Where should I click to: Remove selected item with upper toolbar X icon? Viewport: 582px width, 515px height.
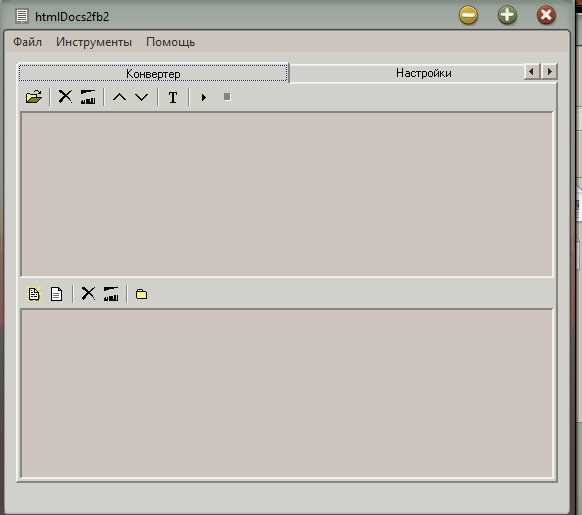coord(65,97)
